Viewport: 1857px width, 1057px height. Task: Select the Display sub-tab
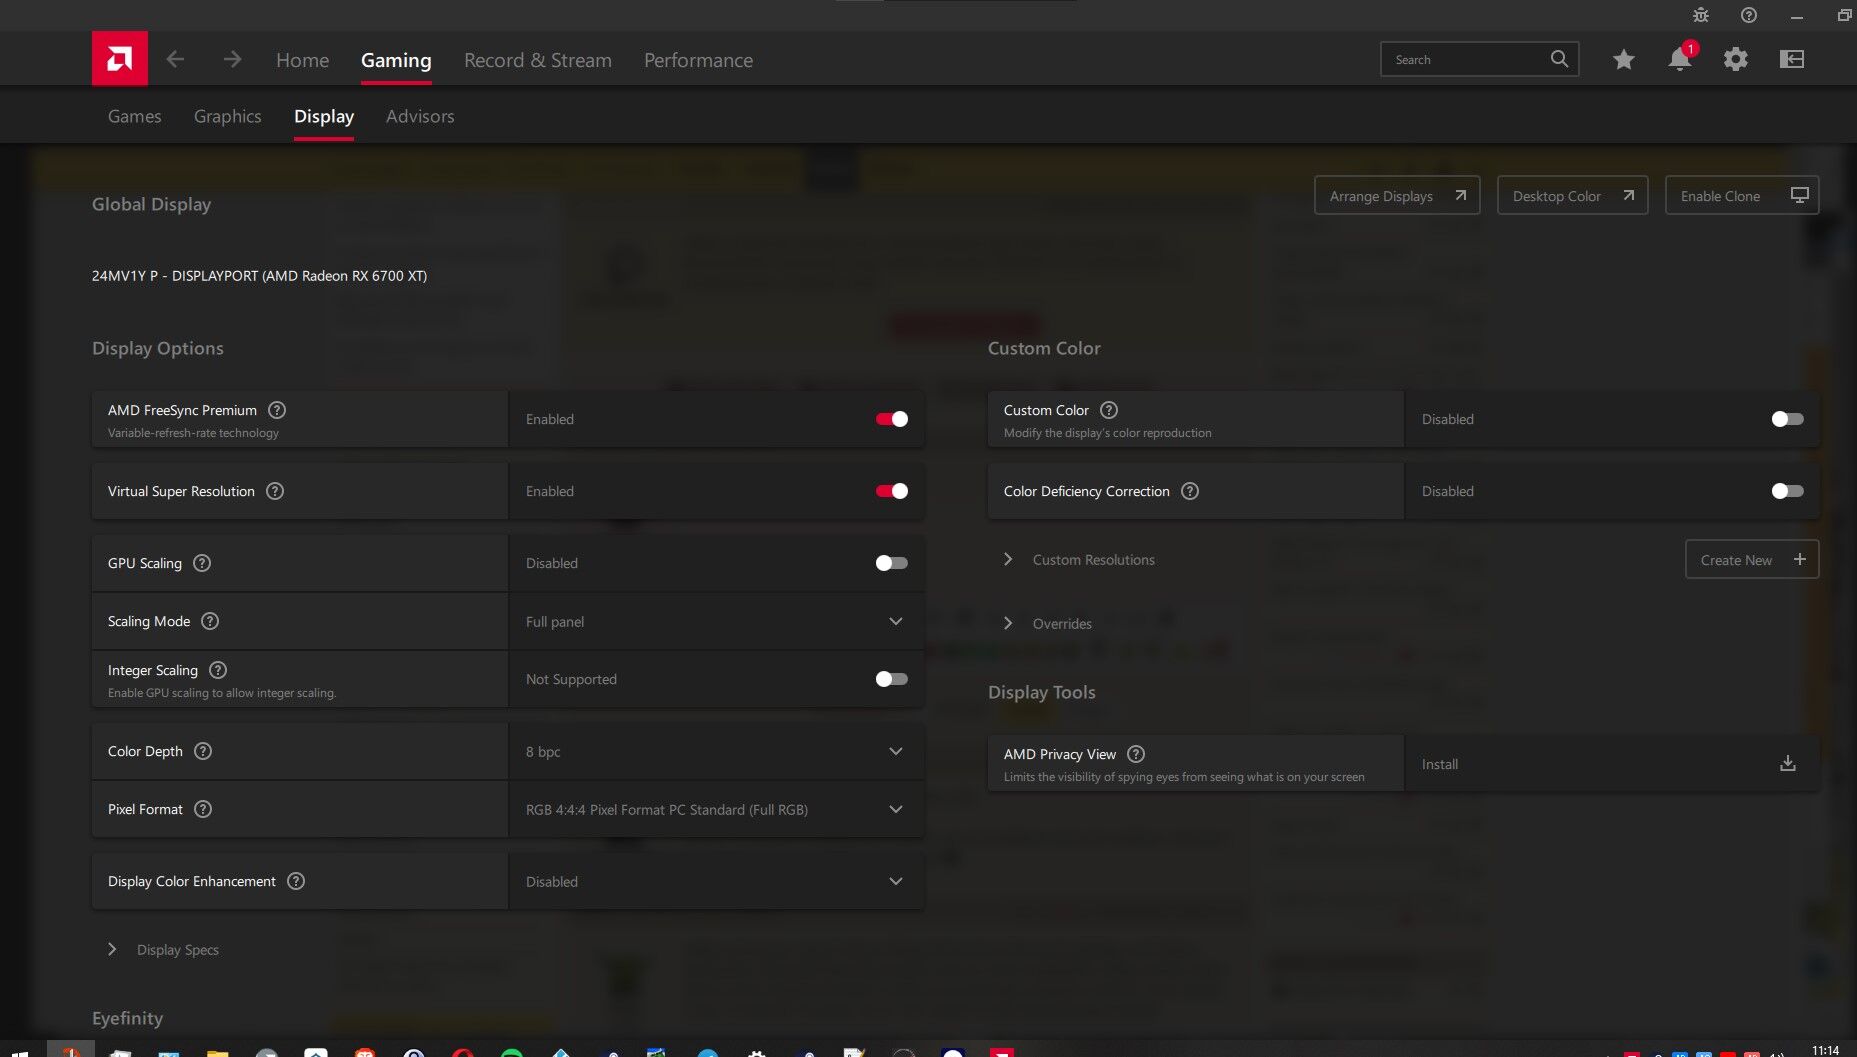pyautogui.click(x=324, y=116)
